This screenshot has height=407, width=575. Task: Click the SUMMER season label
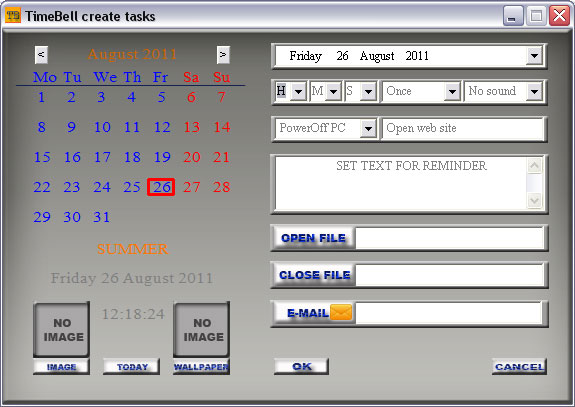(132, 249)
